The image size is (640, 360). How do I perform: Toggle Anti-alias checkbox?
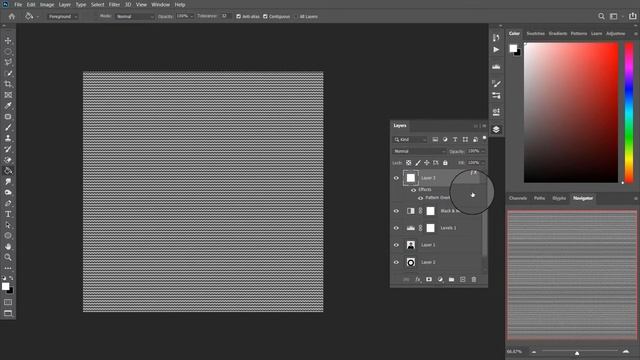[238, 17]
